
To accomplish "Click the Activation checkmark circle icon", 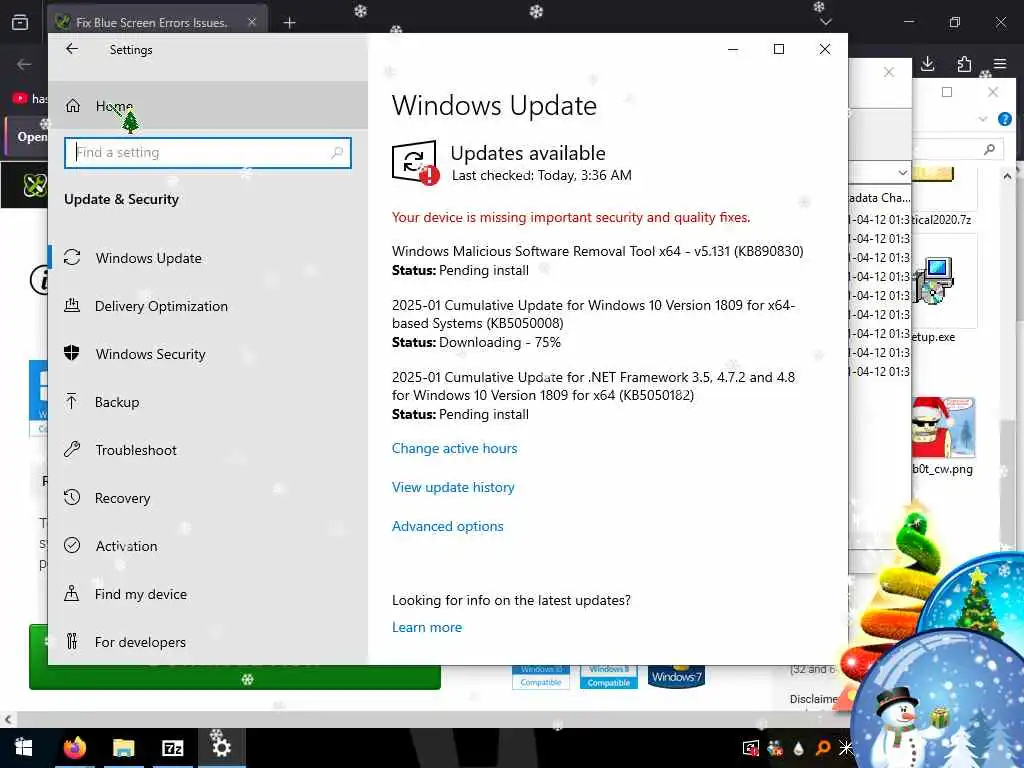I will [72, 545].
